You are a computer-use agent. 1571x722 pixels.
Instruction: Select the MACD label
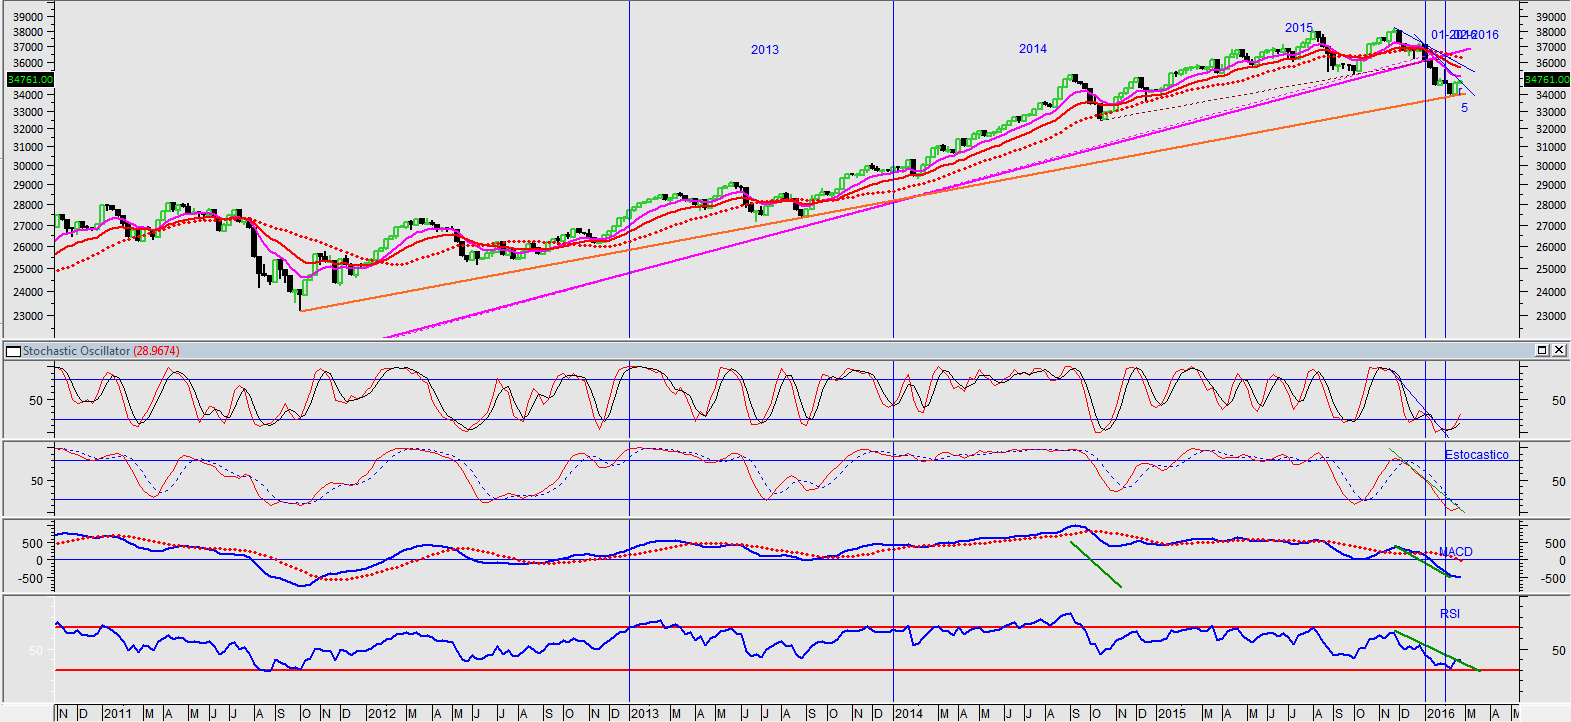point(1456,552)
